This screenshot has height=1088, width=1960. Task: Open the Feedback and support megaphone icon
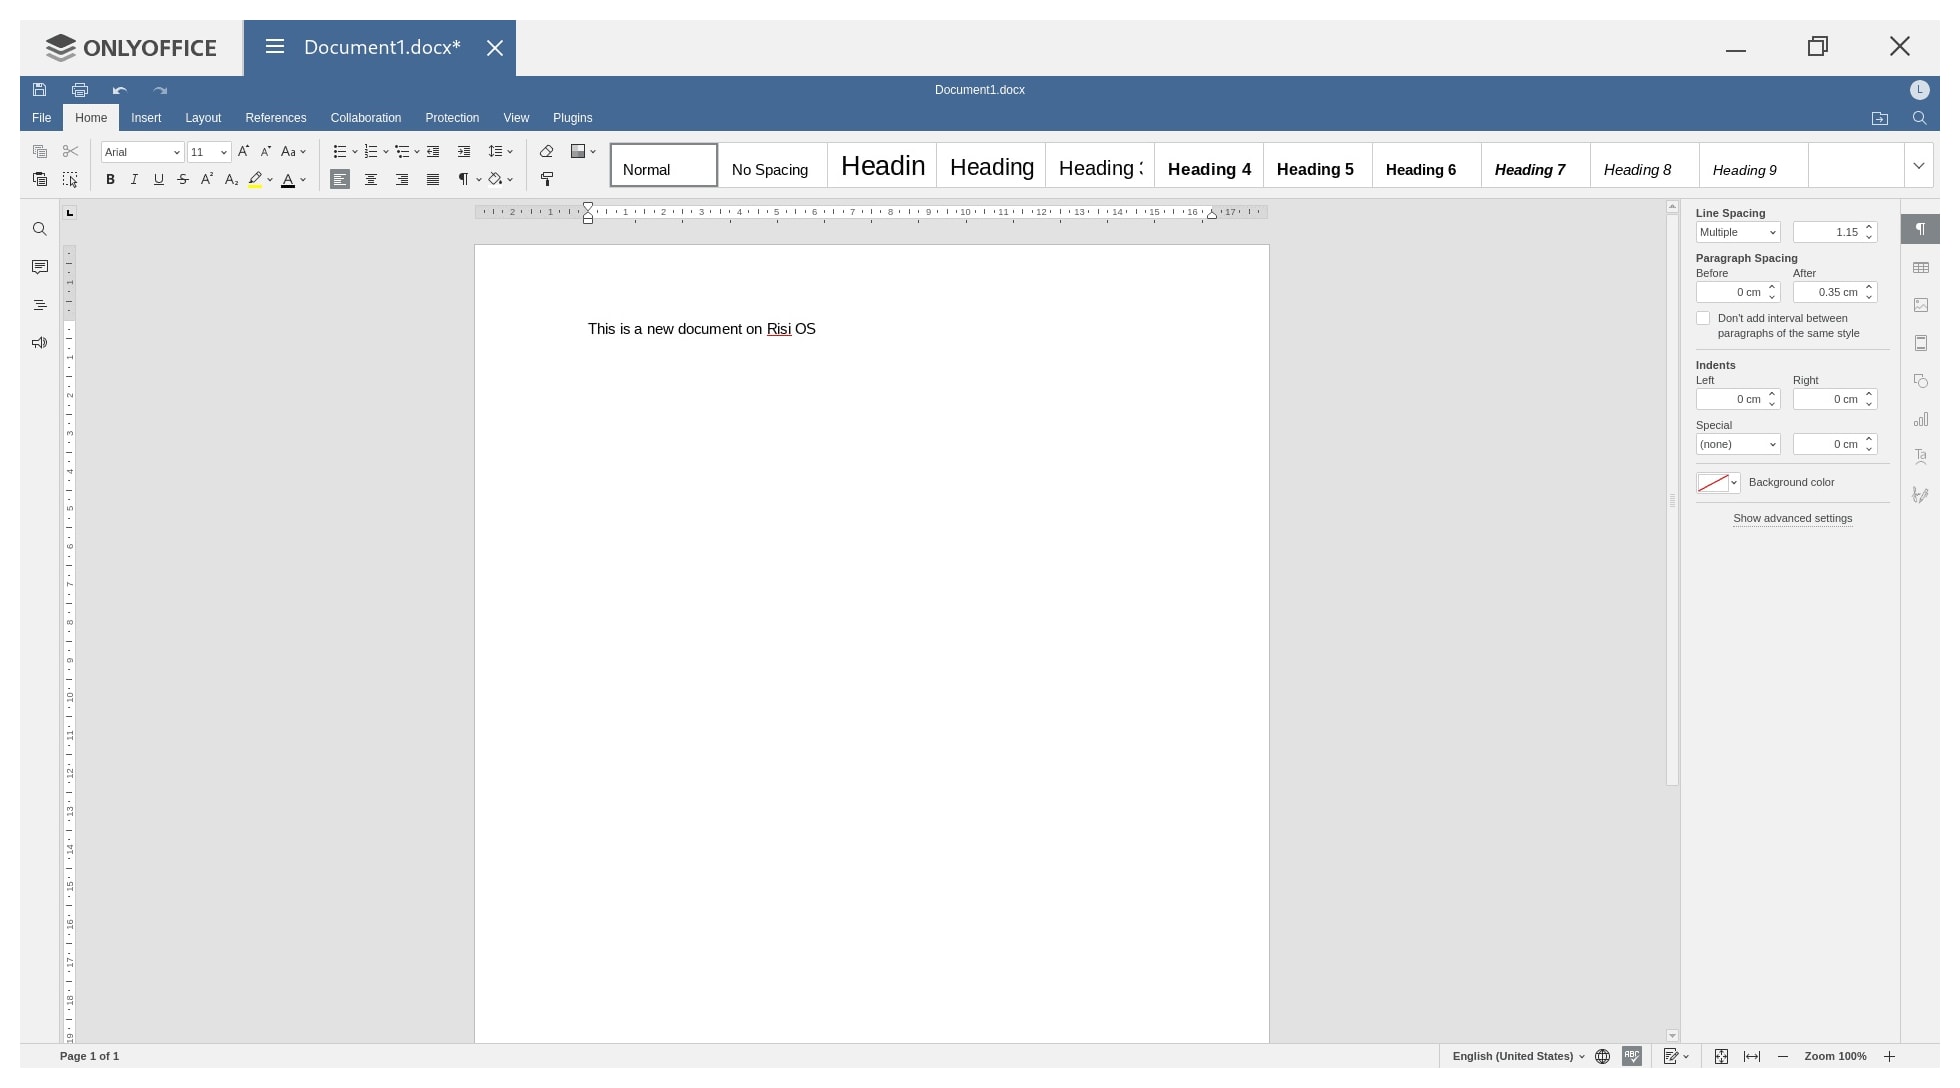[x=40, y=343]
